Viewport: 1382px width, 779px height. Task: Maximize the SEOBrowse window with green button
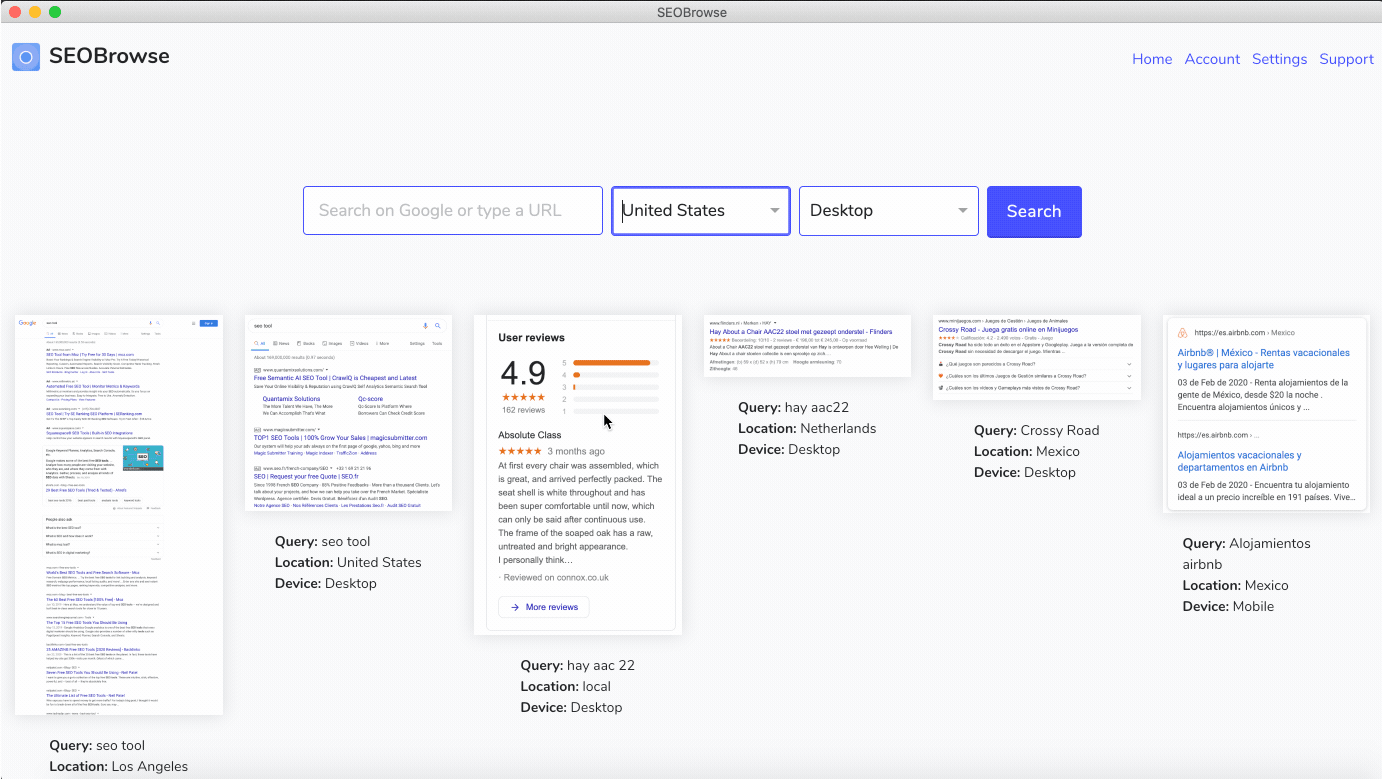tap(55, 12)
